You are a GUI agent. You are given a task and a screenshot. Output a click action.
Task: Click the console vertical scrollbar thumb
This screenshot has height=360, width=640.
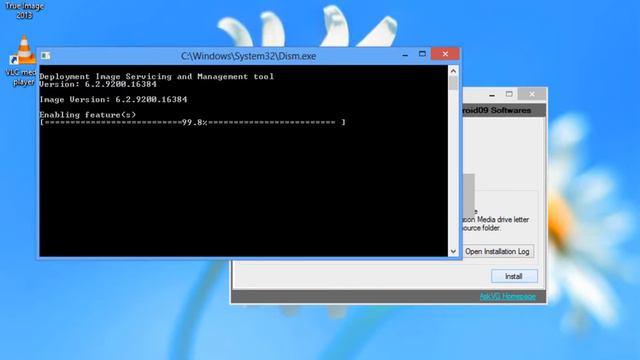(453, 83)
